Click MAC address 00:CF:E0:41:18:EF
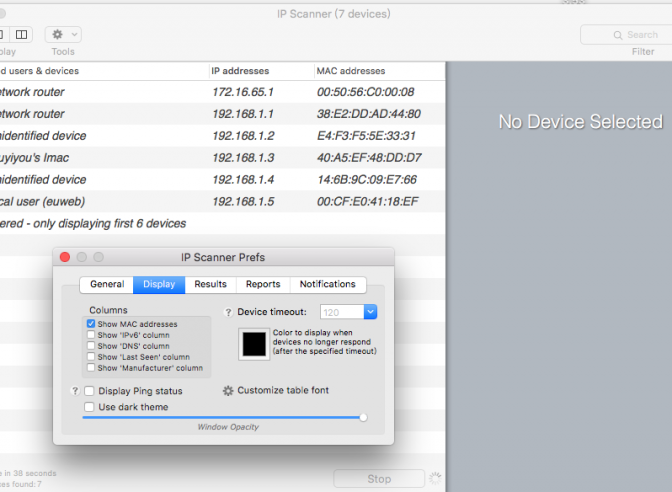 click(x=368, y=201)
